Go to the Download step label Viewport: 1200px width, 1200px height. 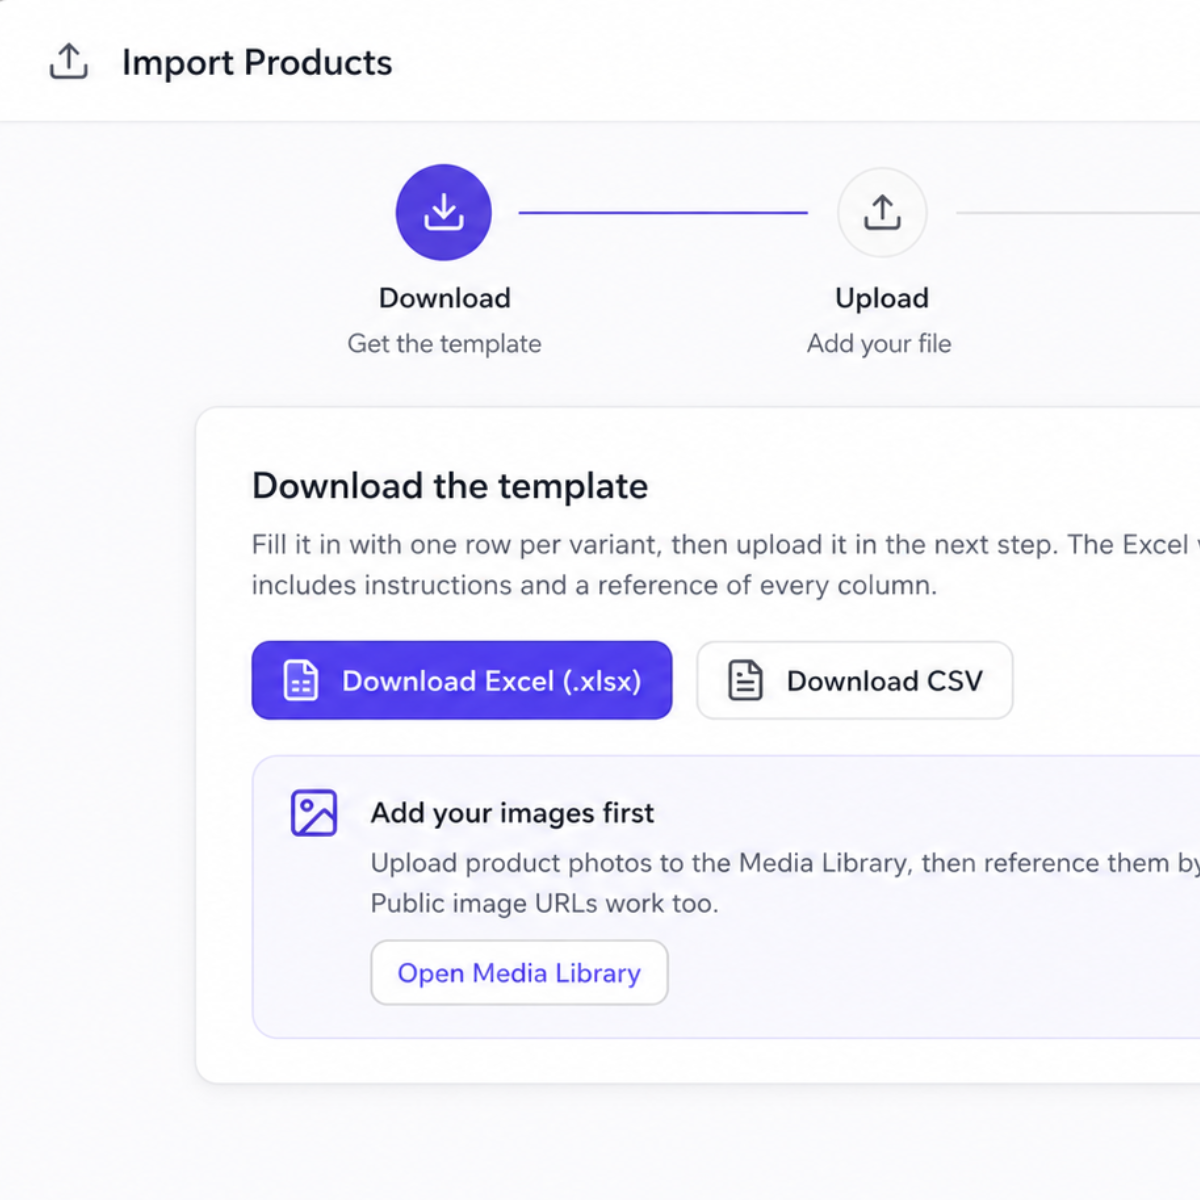point(445,298)
